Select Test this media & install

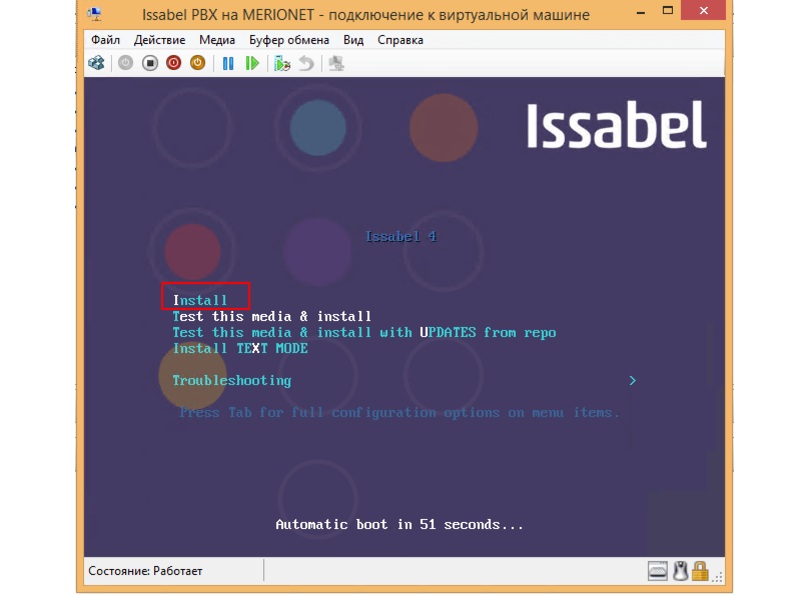click(272, 317)
